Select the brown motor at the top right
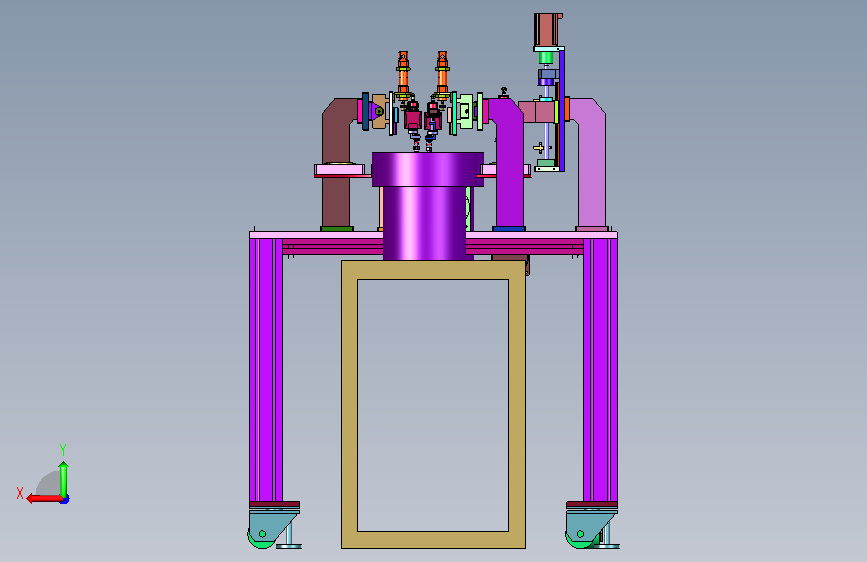Screen dimensions: 867x562 (547, 30)
